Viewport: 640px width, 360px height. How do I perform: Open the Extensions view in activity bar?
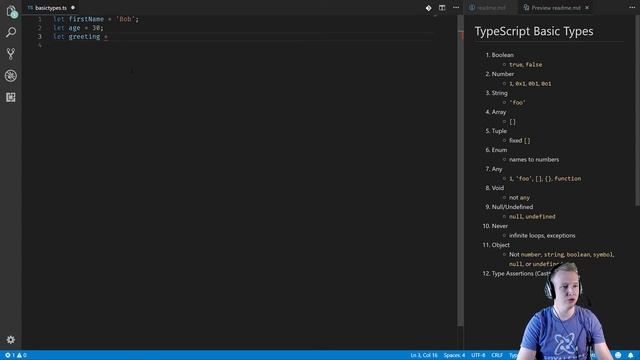11,97
